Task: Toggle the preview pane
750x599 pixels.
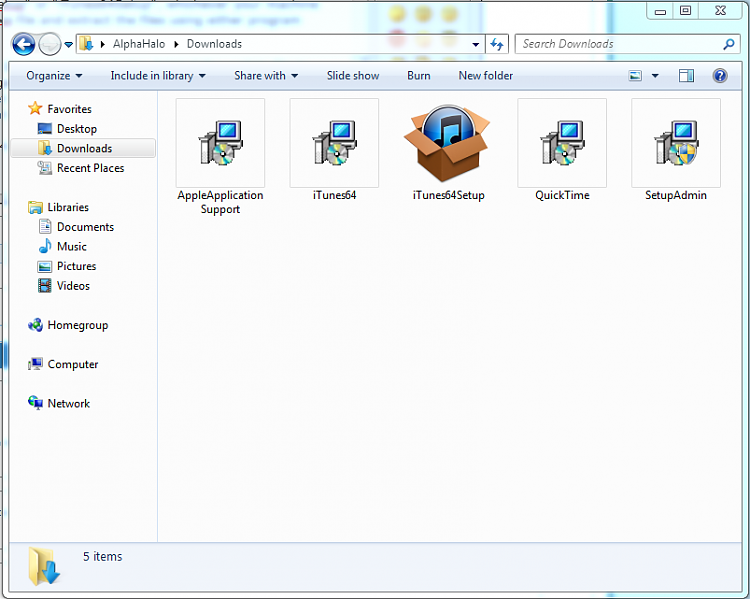Action: pos(686,76)
